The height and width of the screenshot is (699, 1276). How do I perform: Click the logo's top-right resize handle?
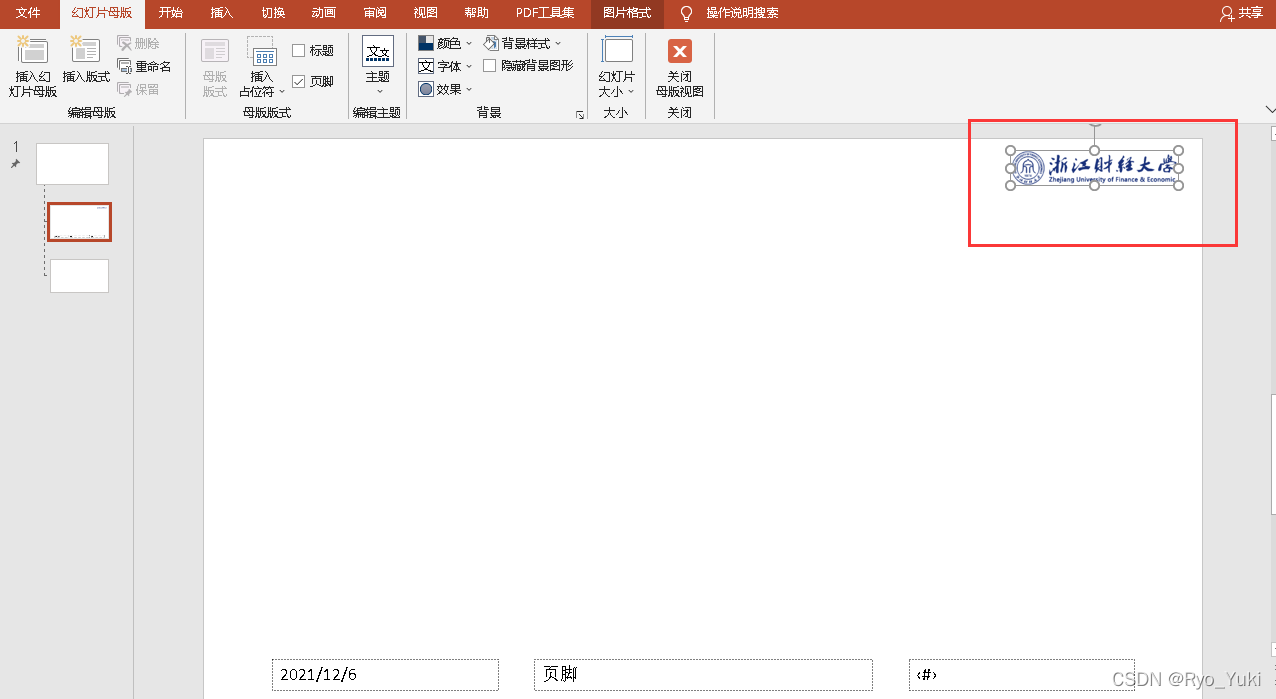click(x=1179, y=151)
